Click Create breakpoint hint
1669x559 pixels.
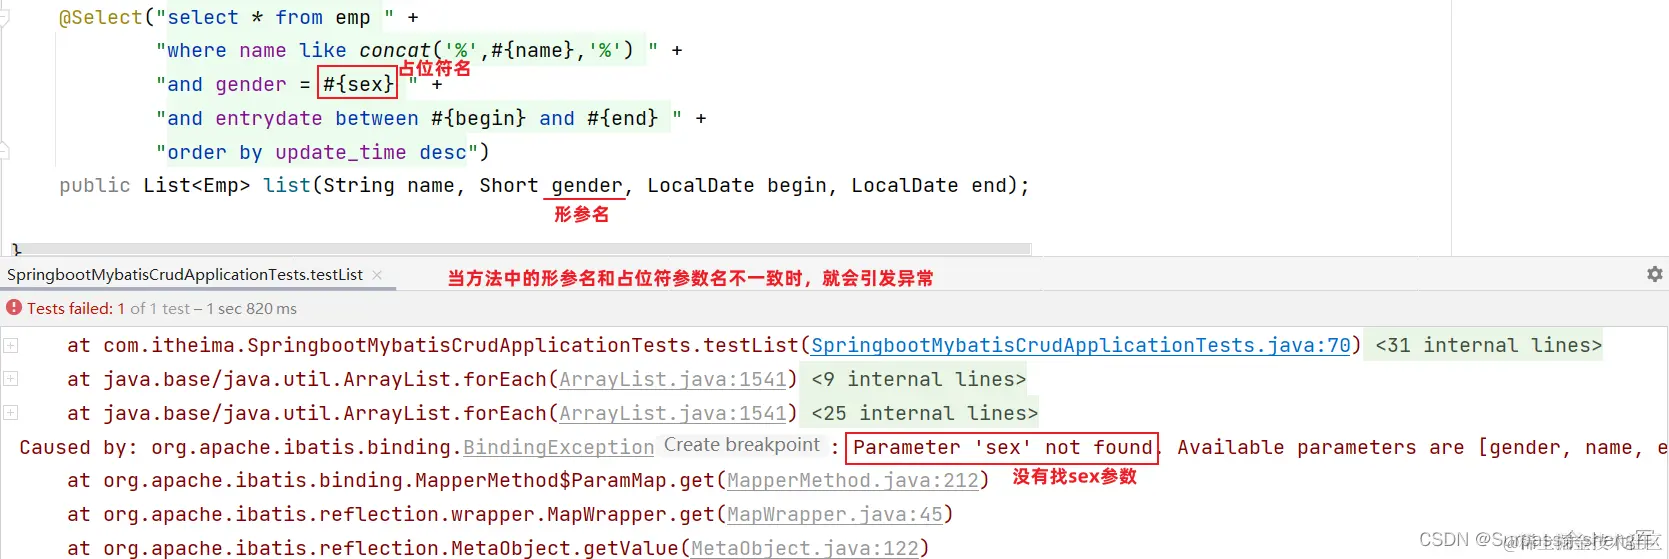(742, 445)
